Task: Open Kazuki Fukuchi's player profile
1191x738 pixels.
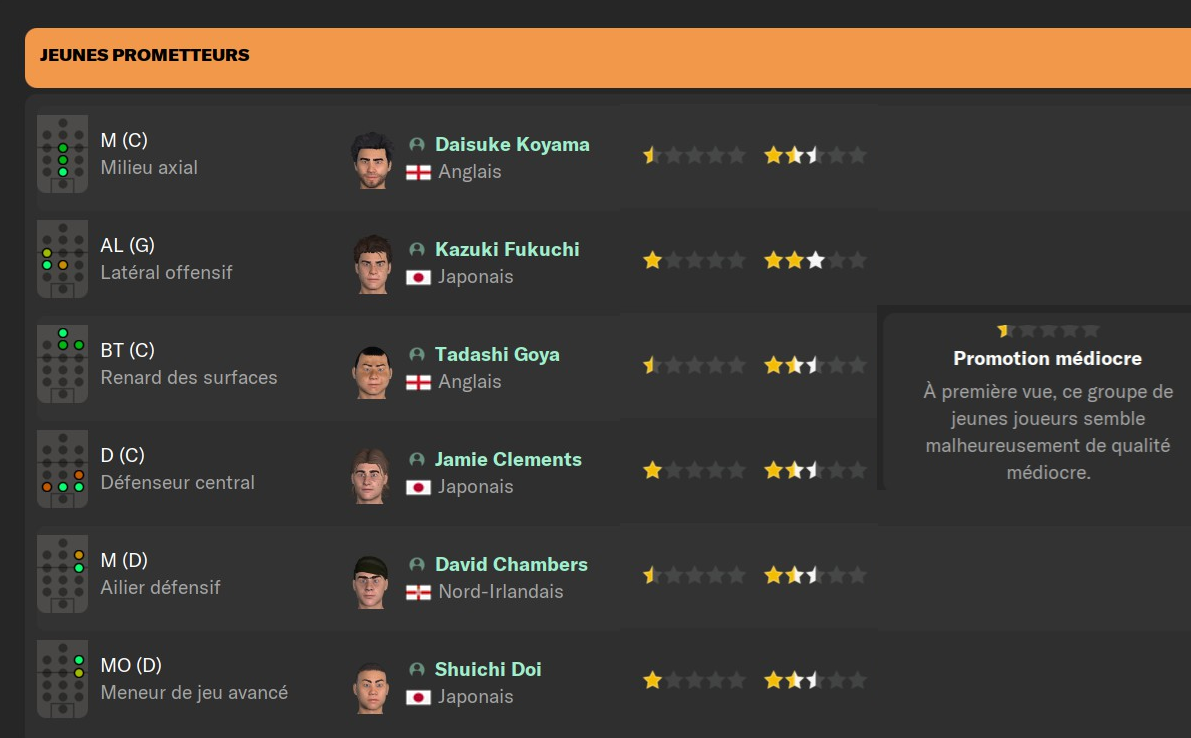Action: pos(507,250)
